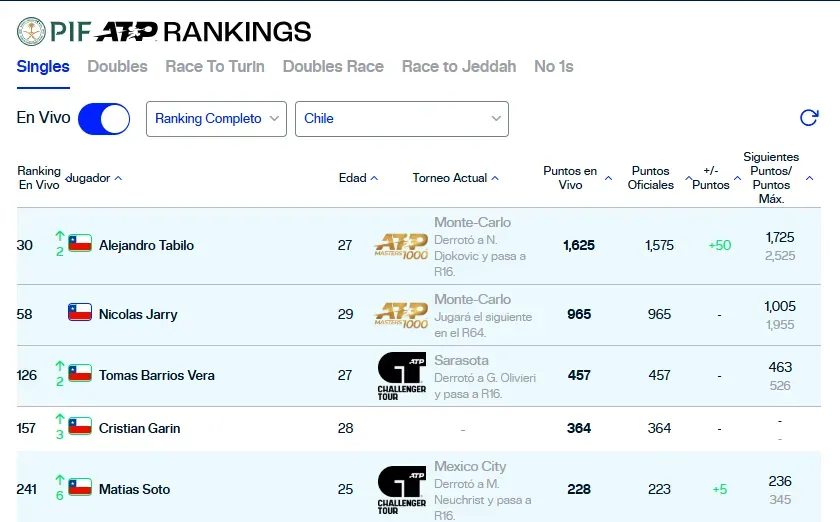Turn off the En Vivo toggle
The width and height of the screenshot is (840, 522).
[104, 118]
